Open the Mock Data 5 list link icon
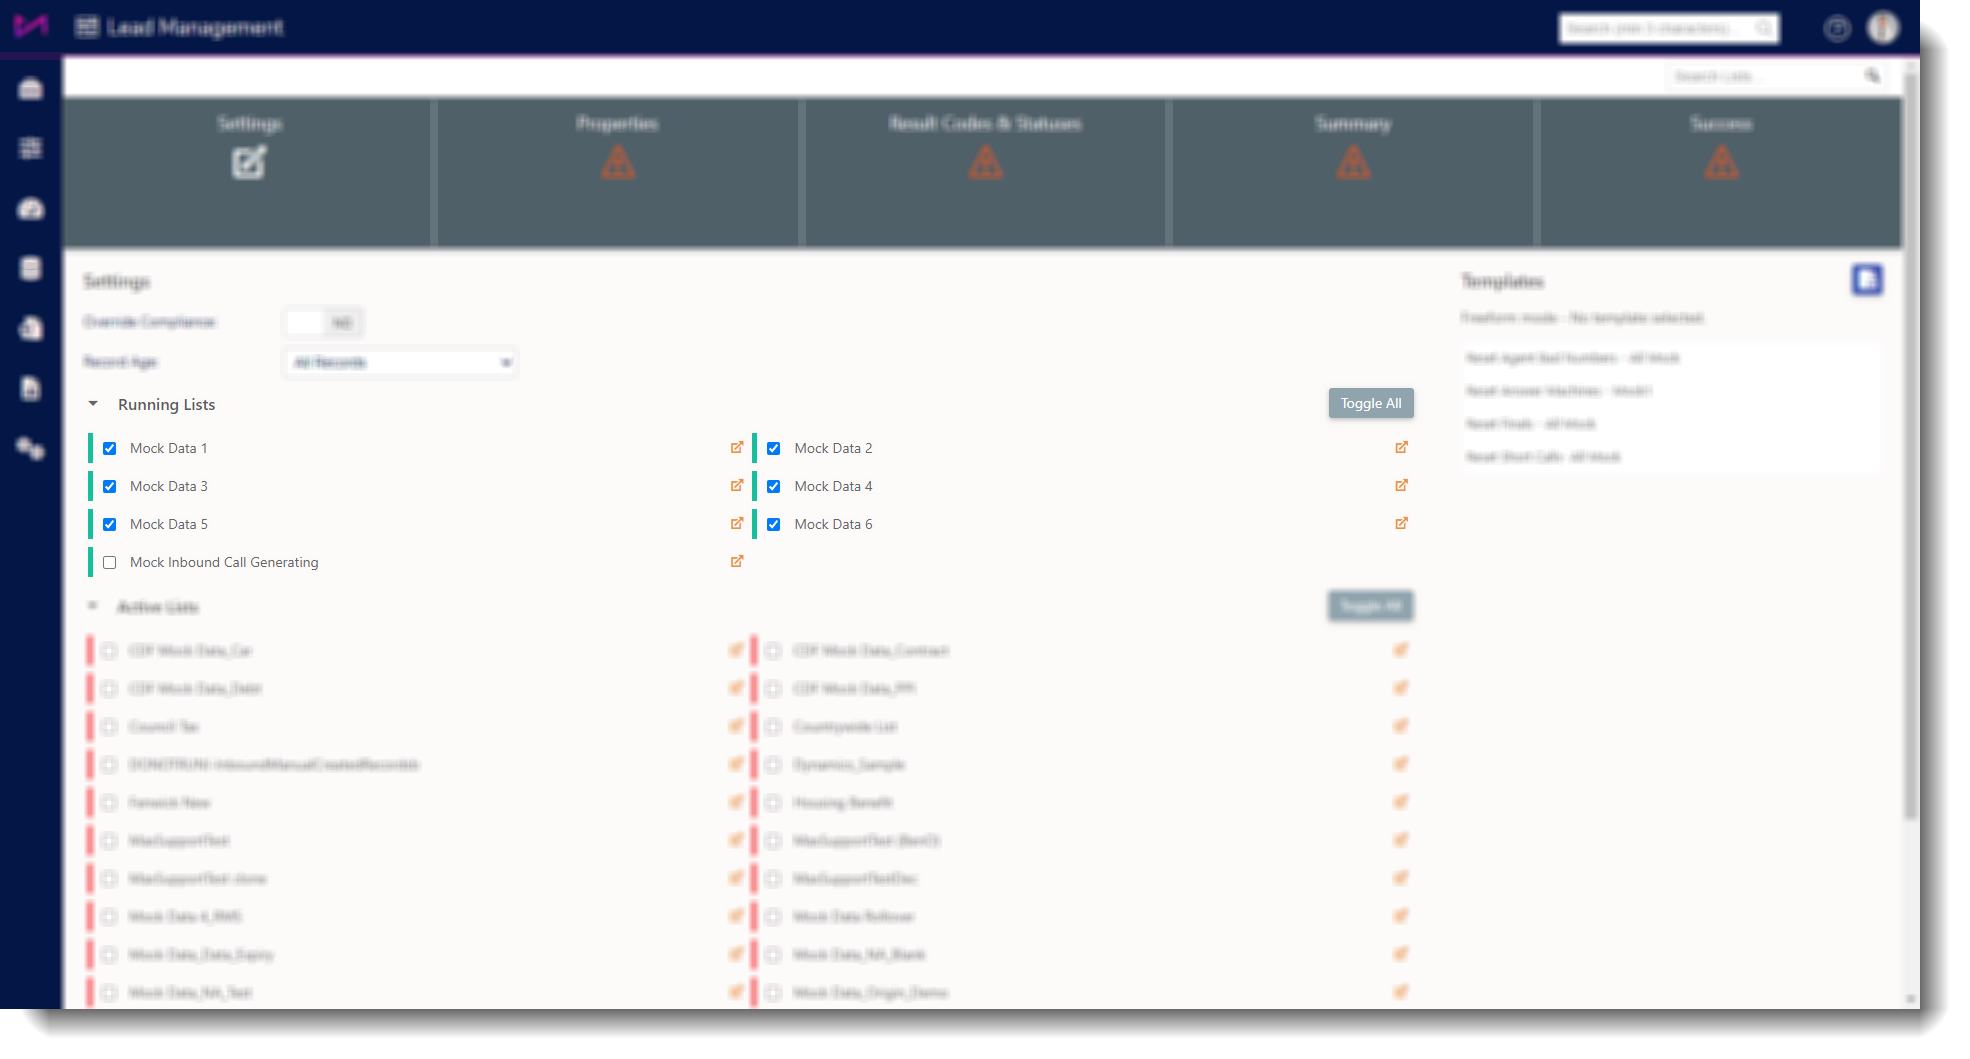 pos(737,524)
